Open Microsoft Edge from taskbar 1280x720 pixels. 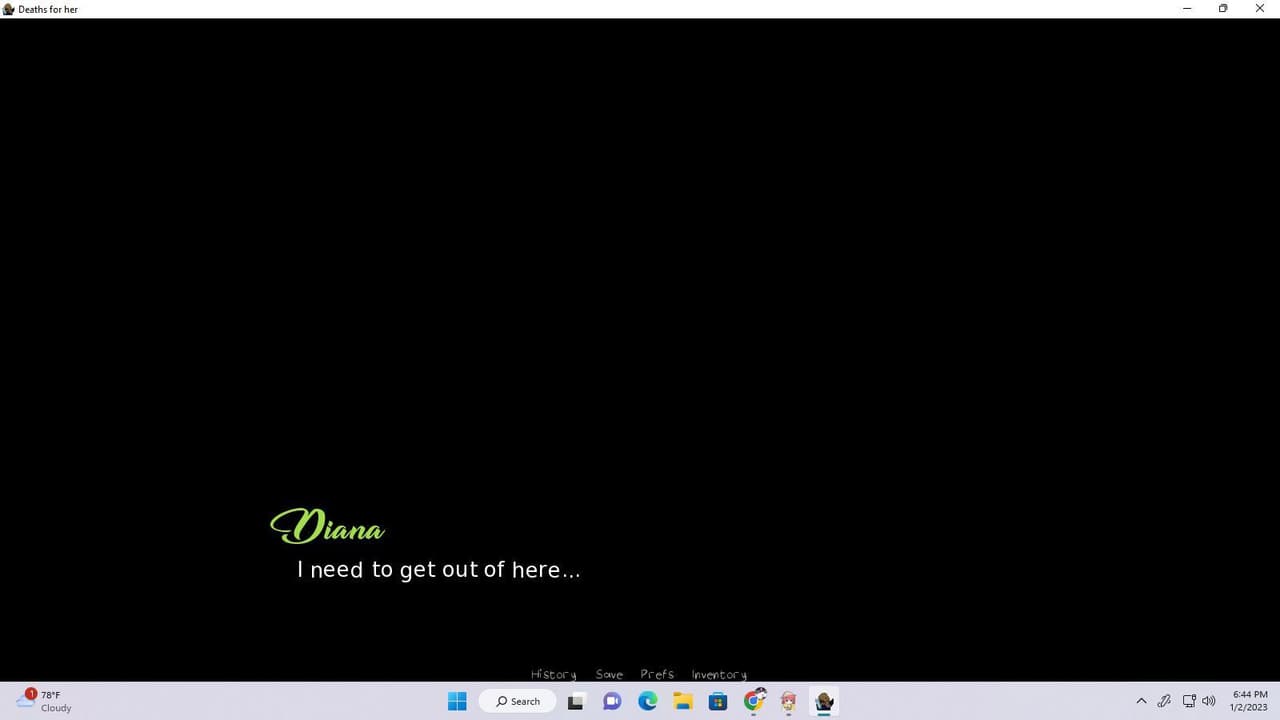tap(647, 701)
